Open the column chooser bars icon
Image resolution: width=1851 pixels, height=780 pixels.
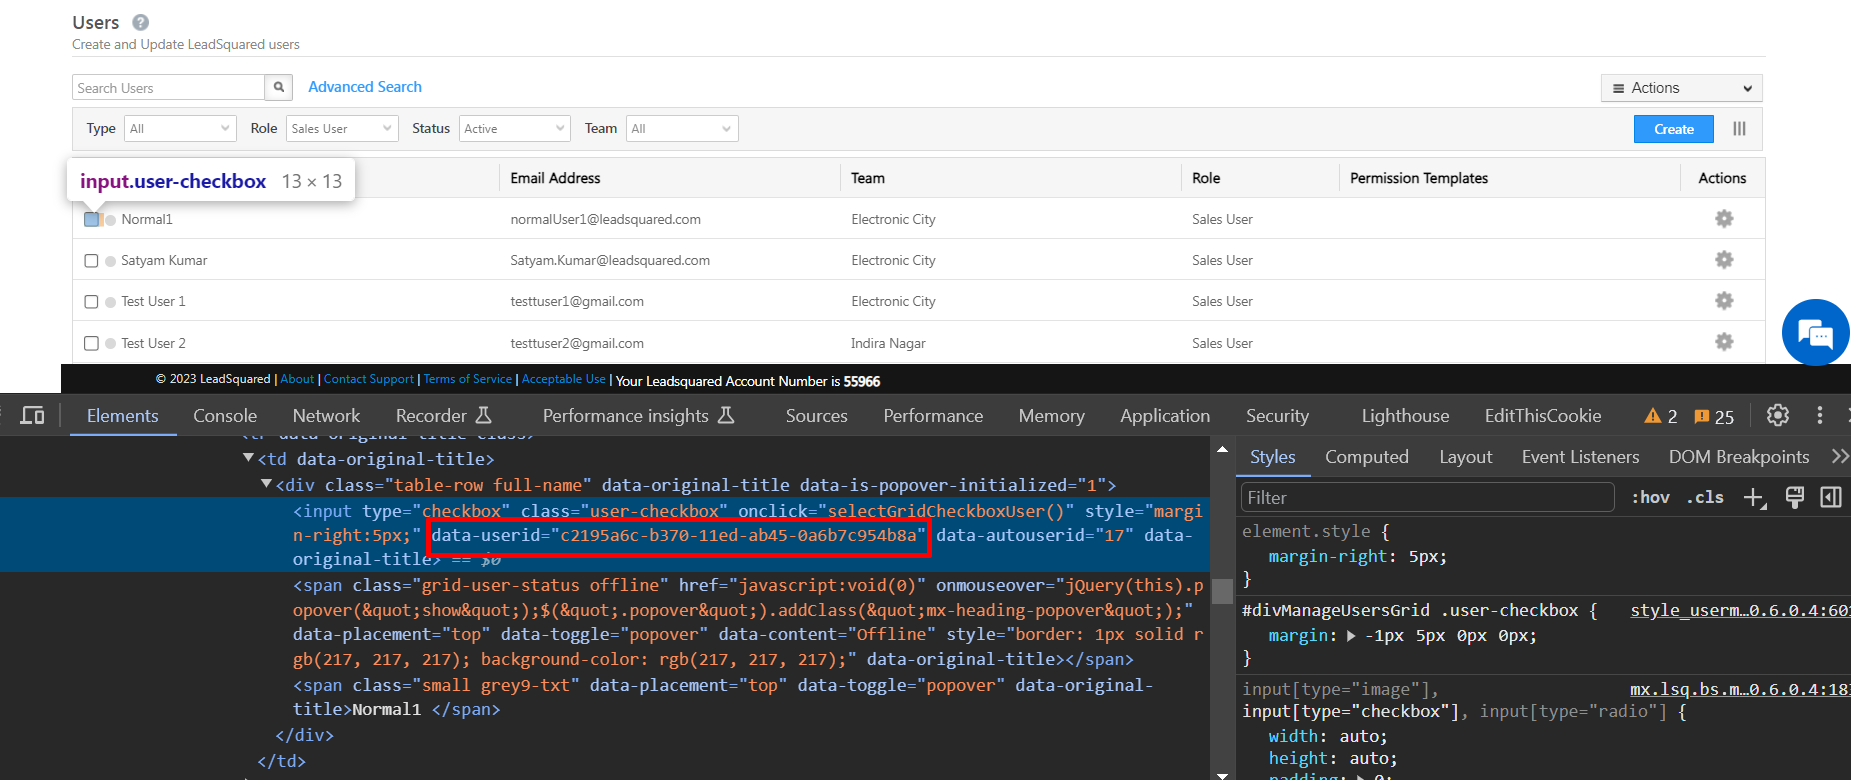point(1739,129)
